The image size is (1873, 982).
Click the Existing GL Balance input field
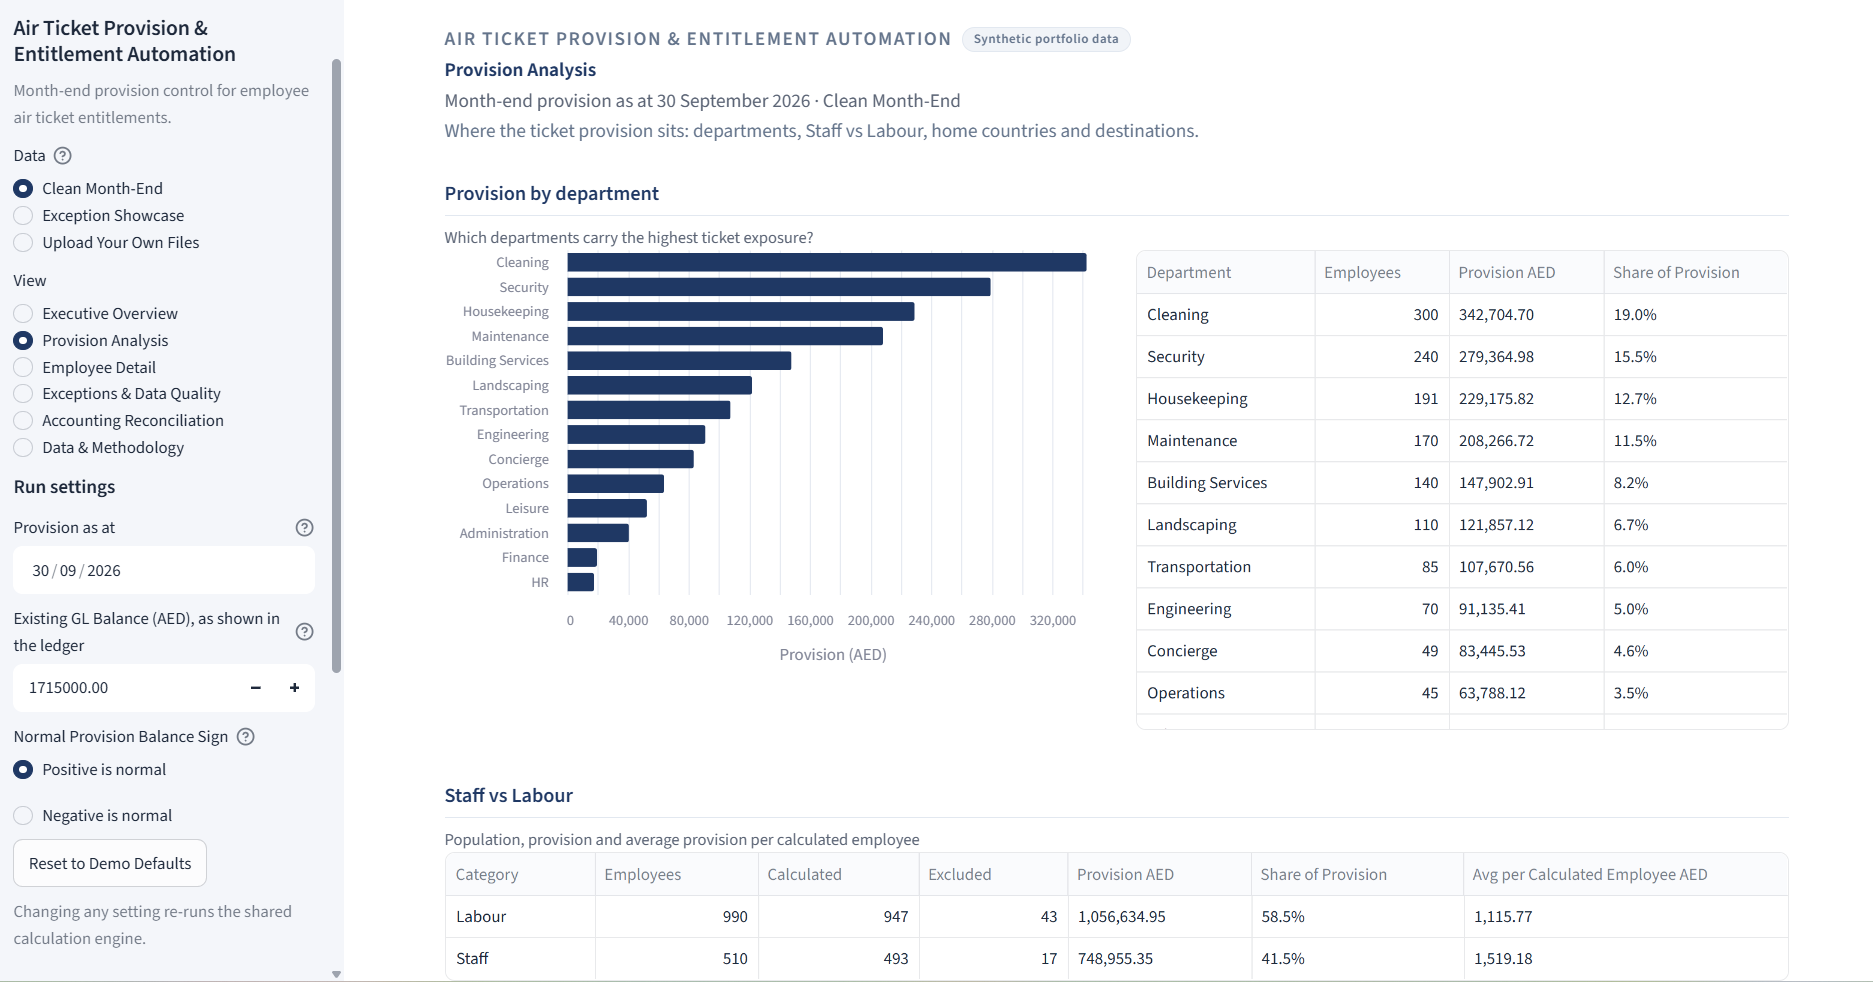125,688
